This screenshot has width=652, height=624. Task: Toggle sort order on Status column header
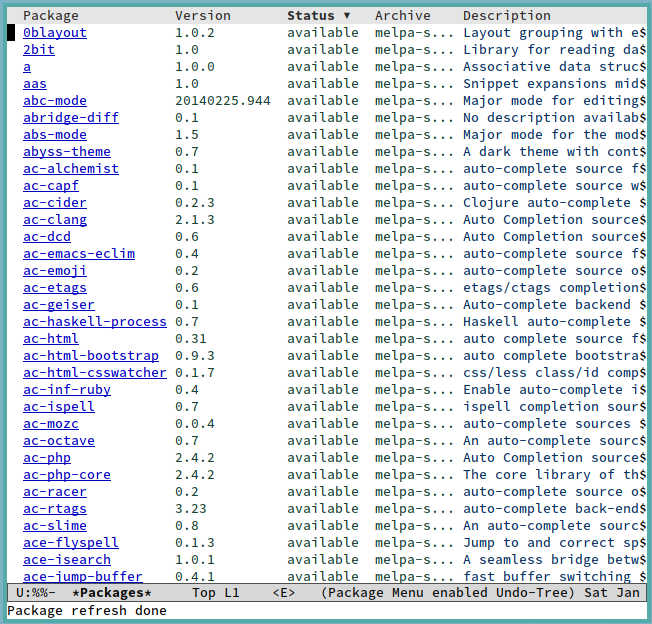click(319, 16)
